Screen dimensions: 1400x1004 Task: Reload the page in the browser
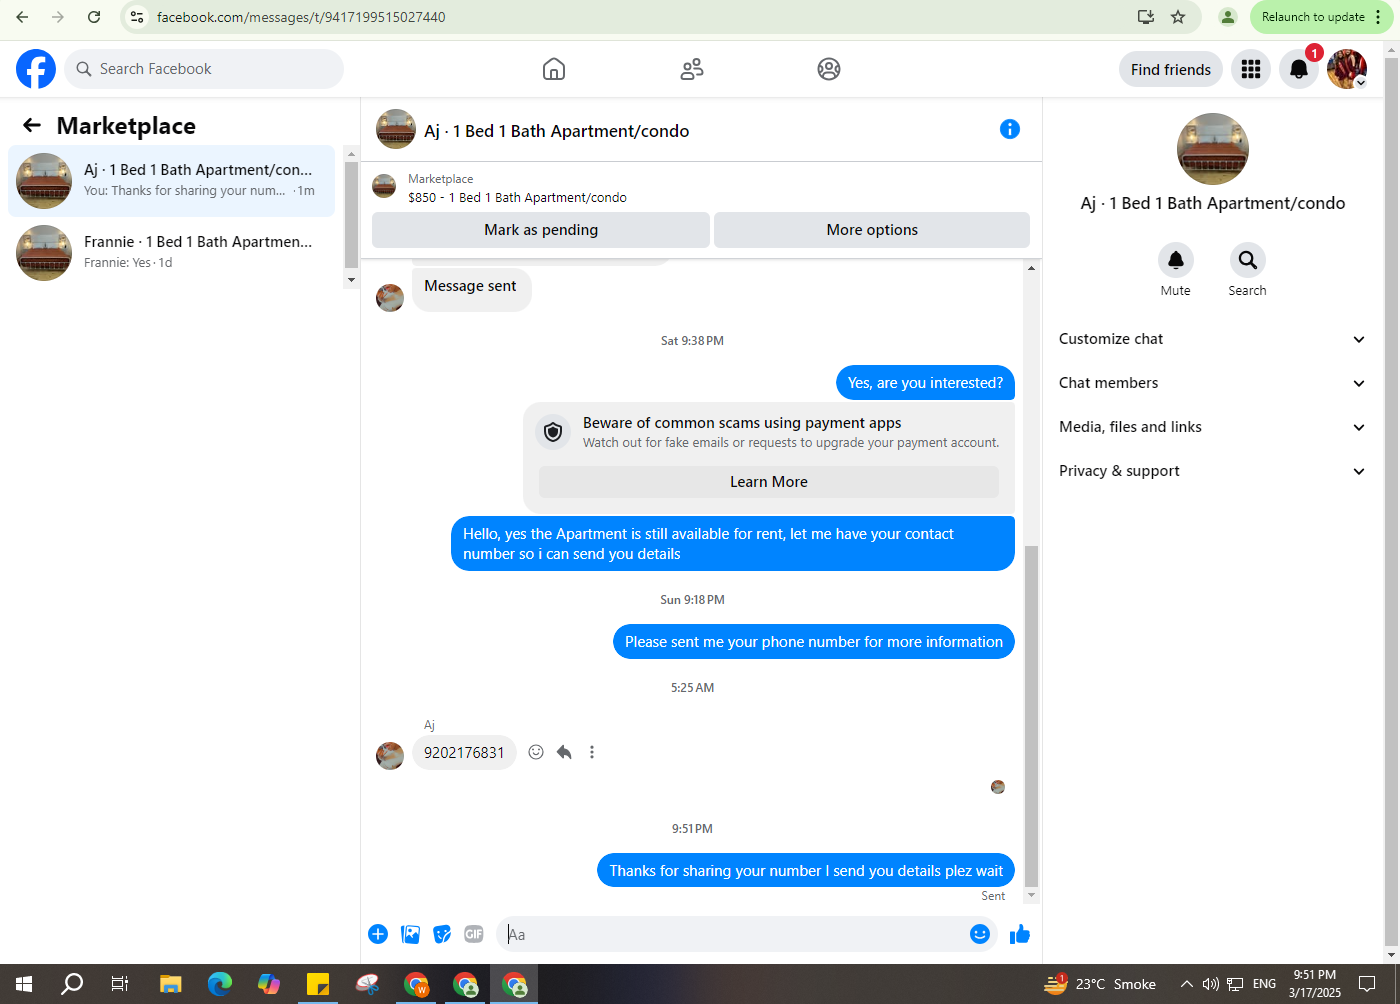coord(94,17)
